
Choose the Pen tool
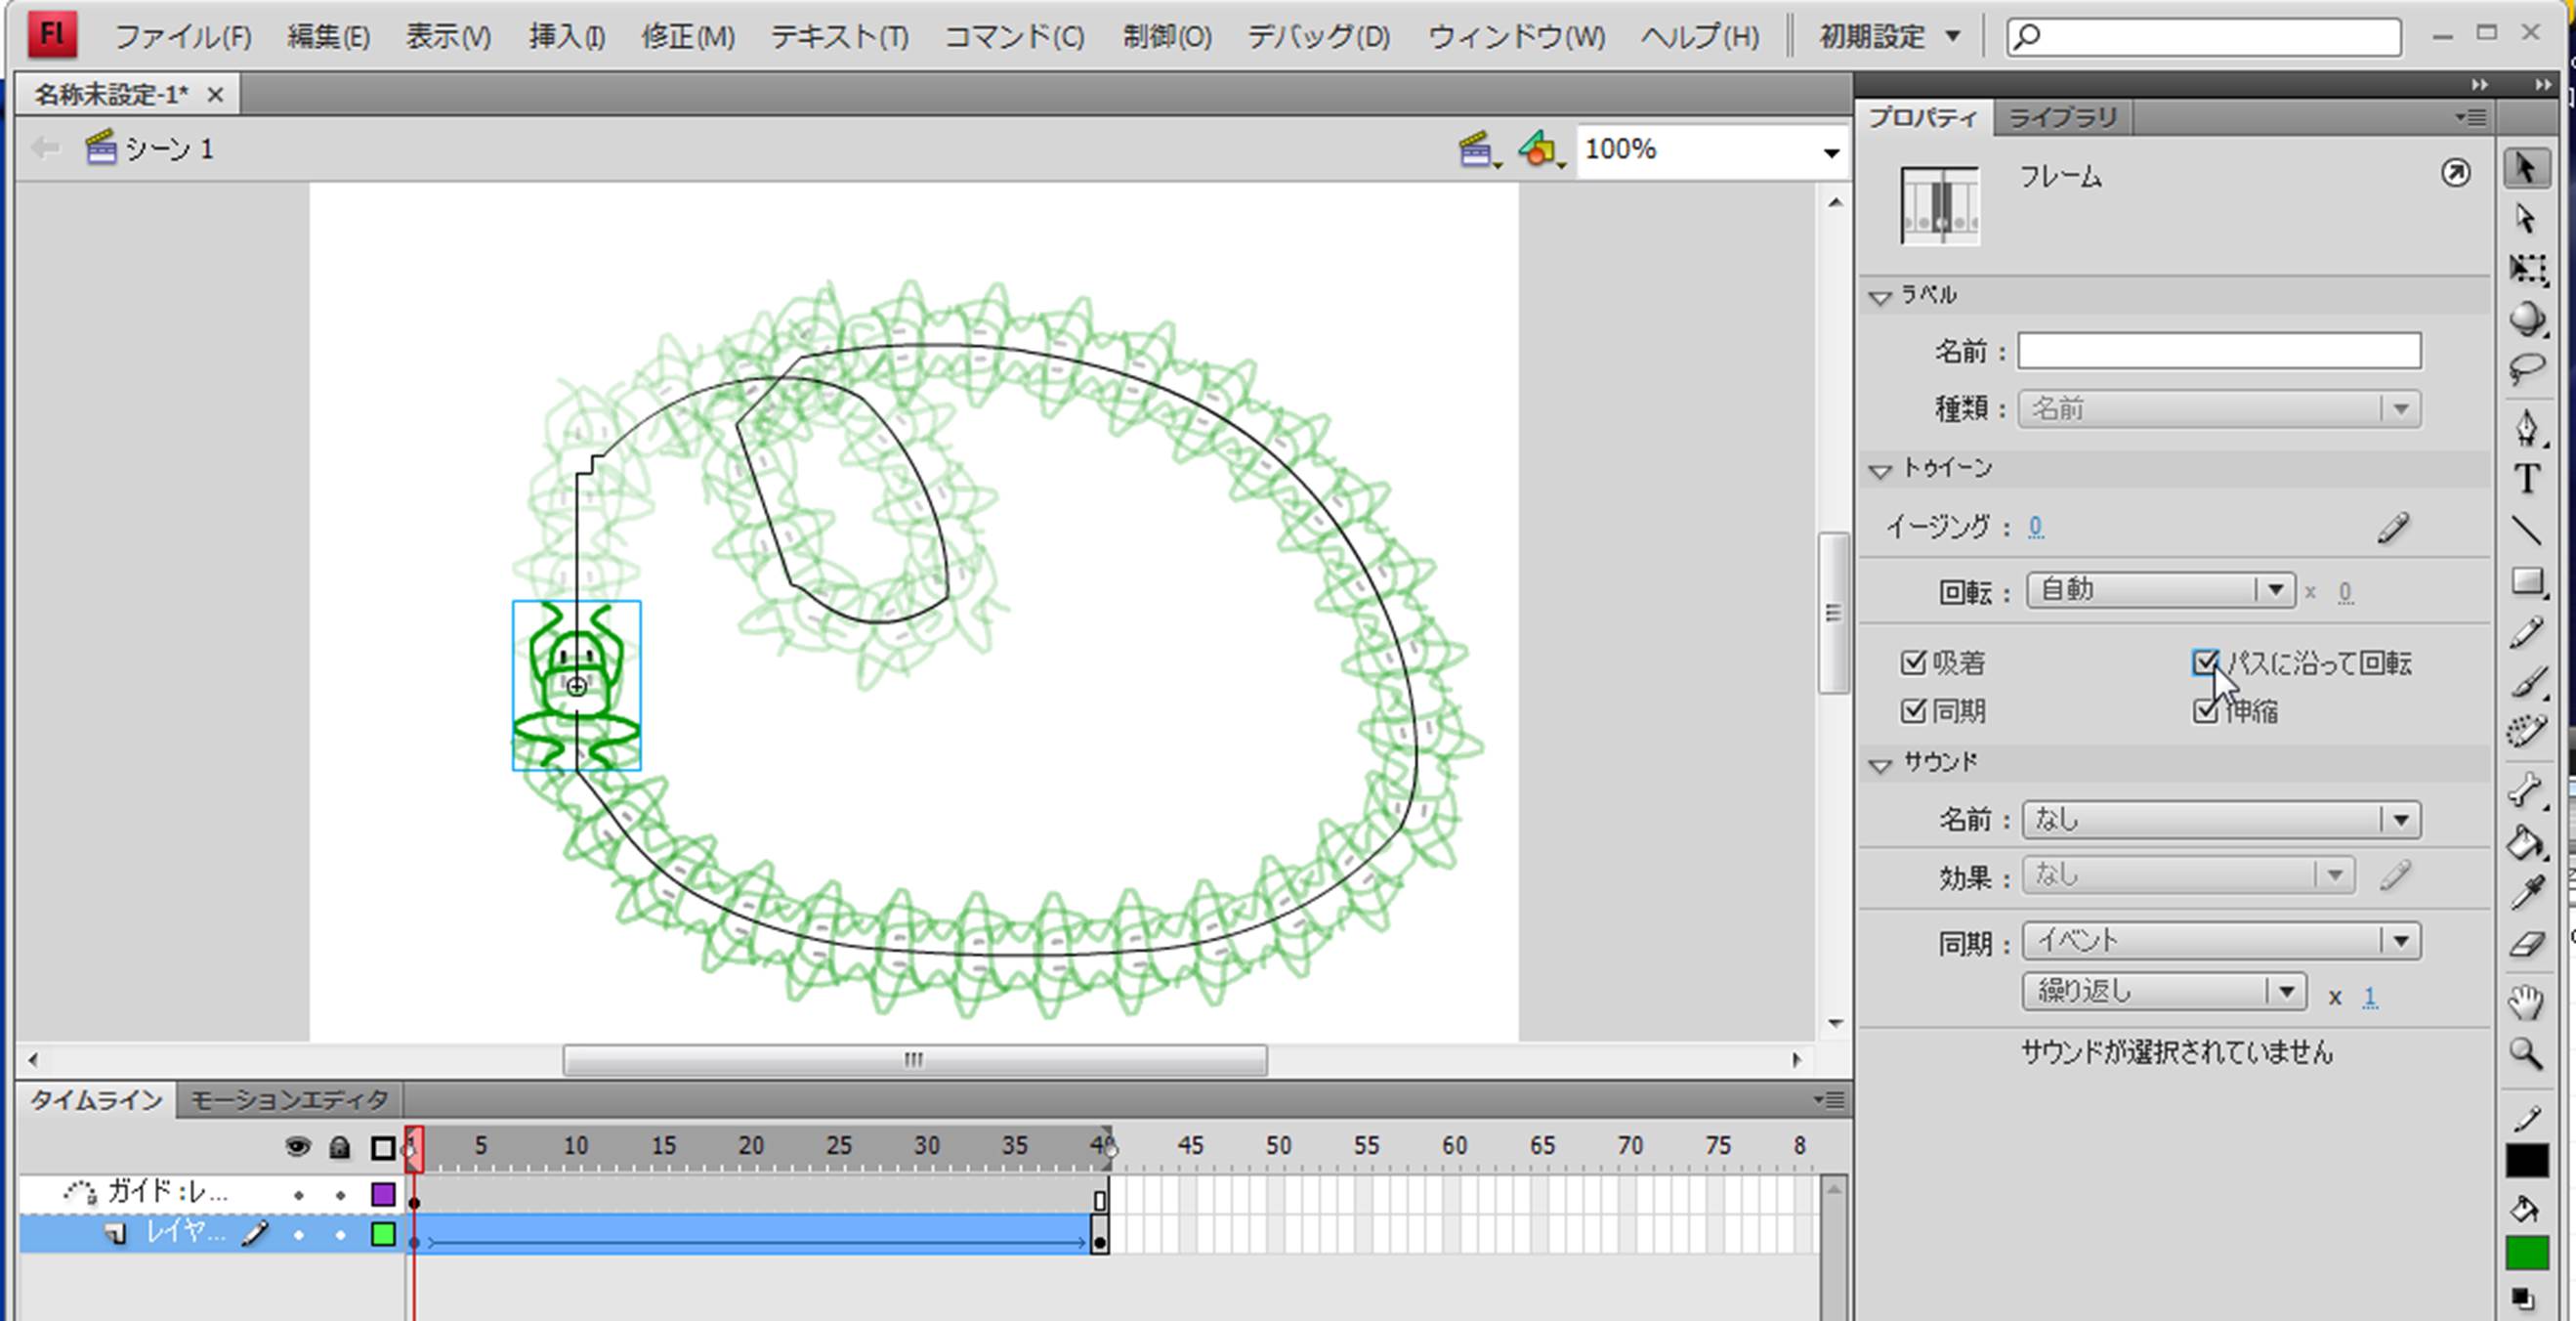point(2527,428)
